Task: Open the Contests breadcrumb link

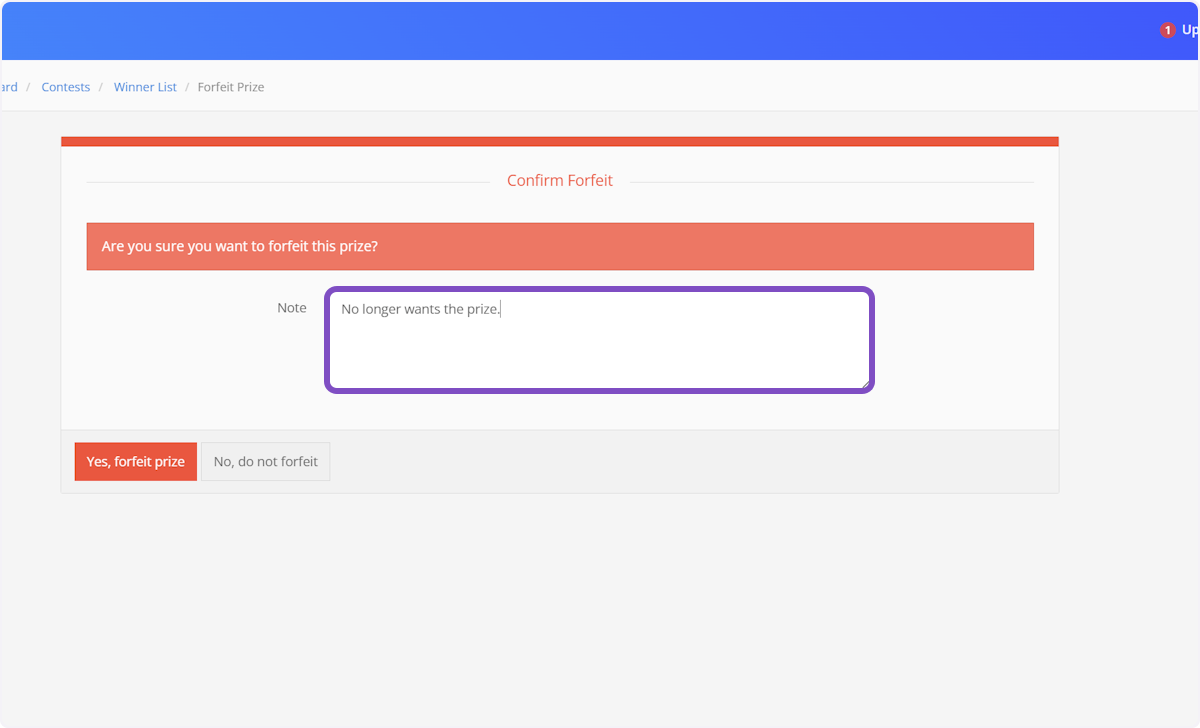Action: pos(66,87)
